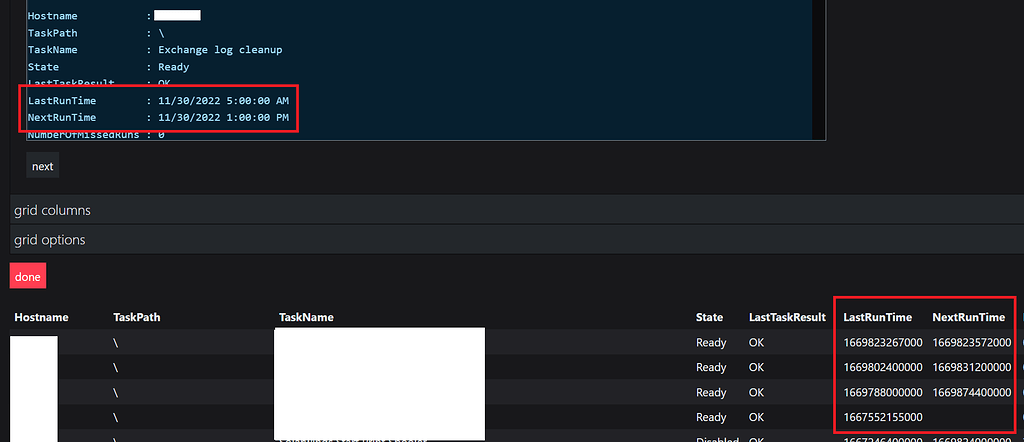Image resolution: width=1024 pixels, height=442 pixels.
Task: Select LastRunTime cell 1669823267000
Action: click(x=883, y=342)
